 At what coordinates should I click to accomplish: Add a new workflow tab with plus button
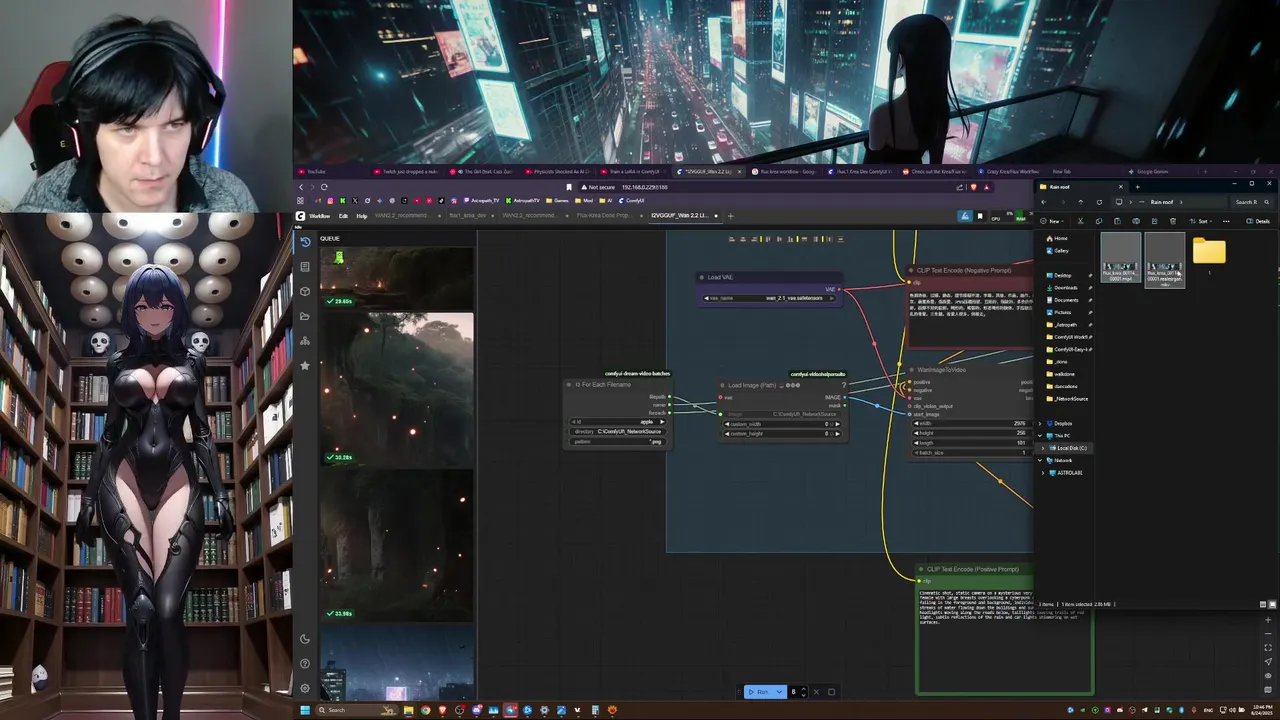[x=730, y=215]
